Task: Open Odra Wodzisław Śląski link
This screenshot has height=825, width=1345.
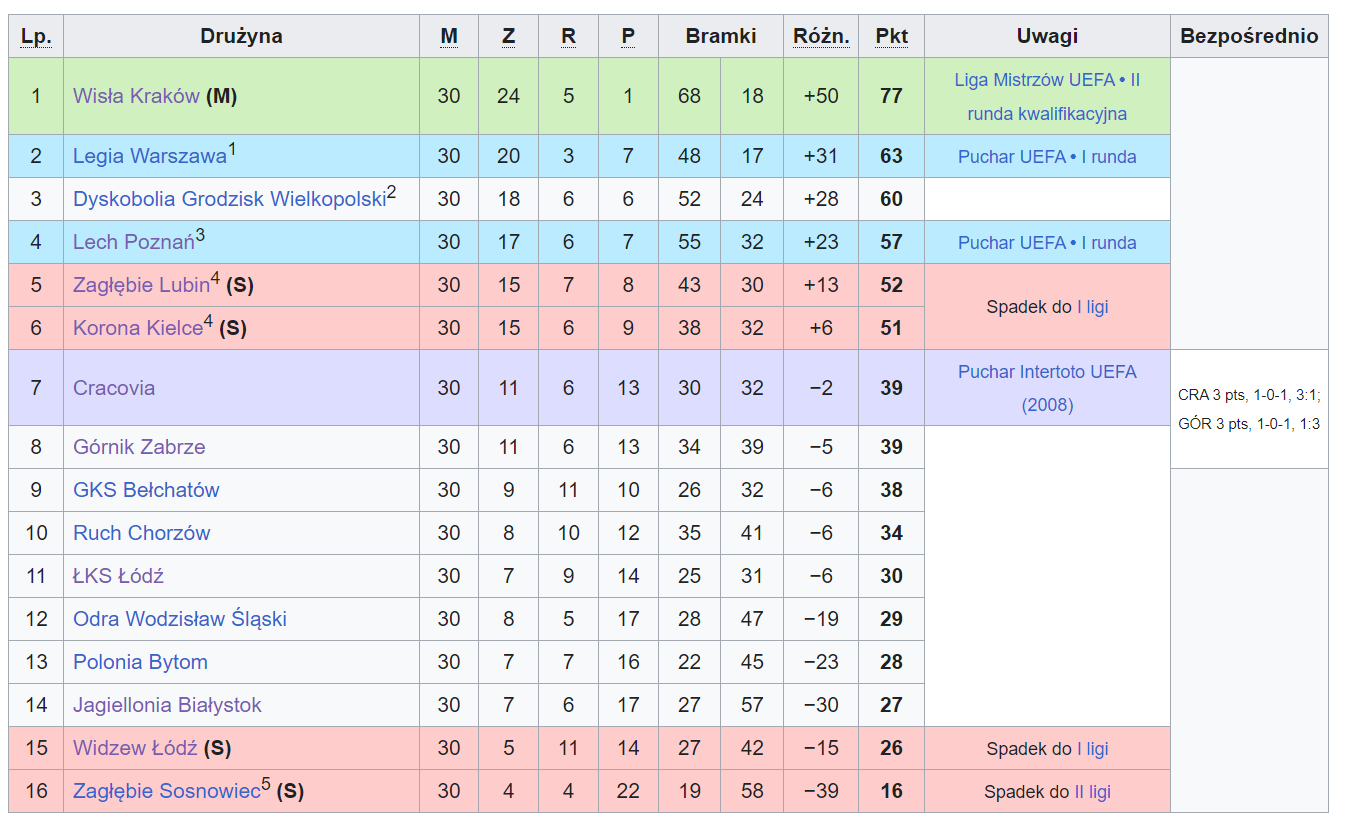Action: click(x=180, y=620)
